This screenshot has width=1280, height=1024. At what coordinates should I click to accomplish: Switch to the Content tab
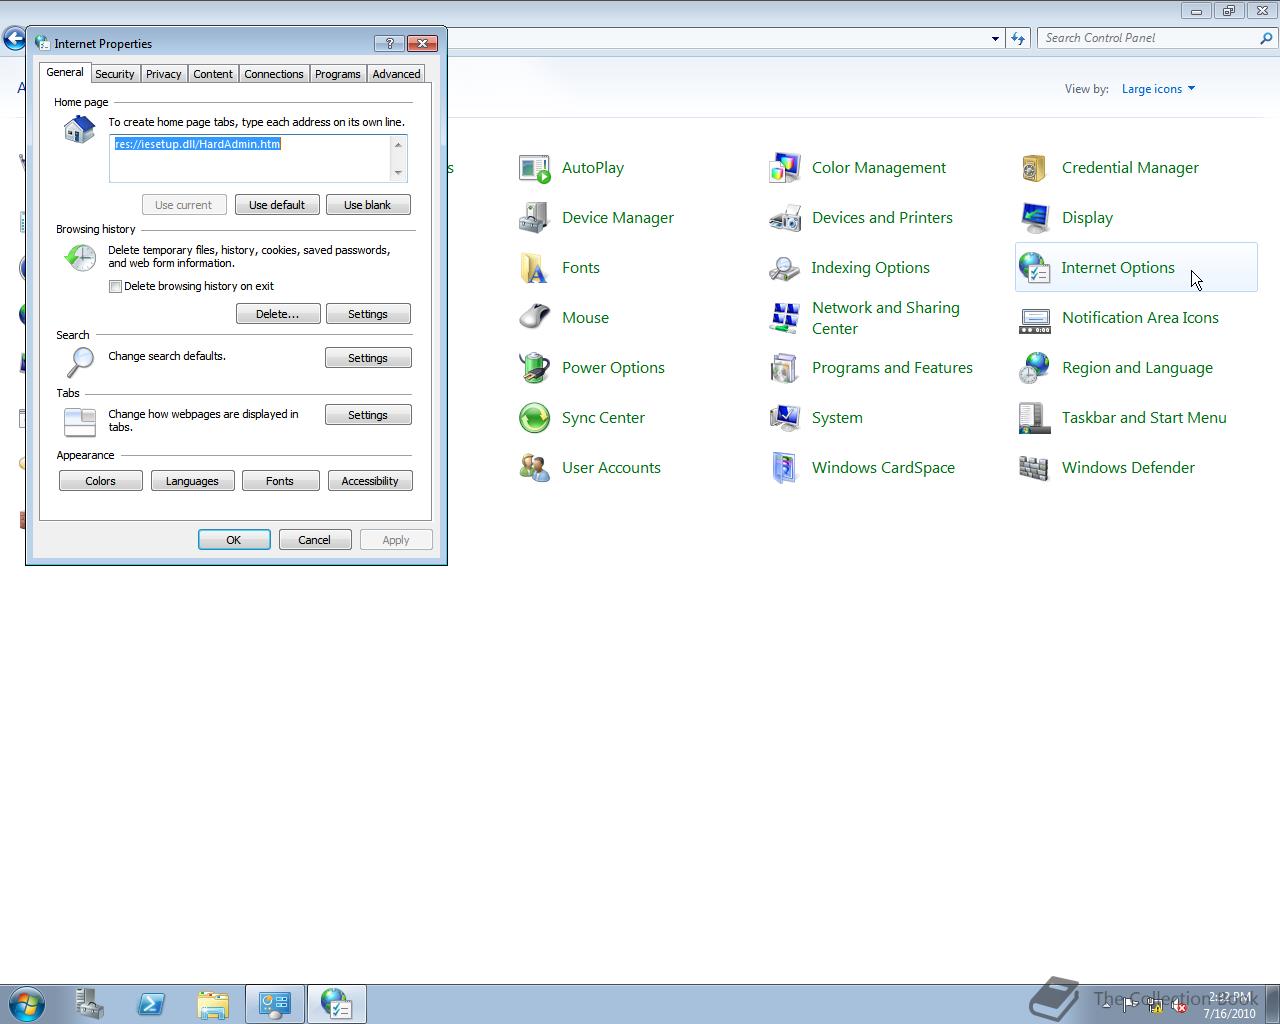[x=213, y=74]
